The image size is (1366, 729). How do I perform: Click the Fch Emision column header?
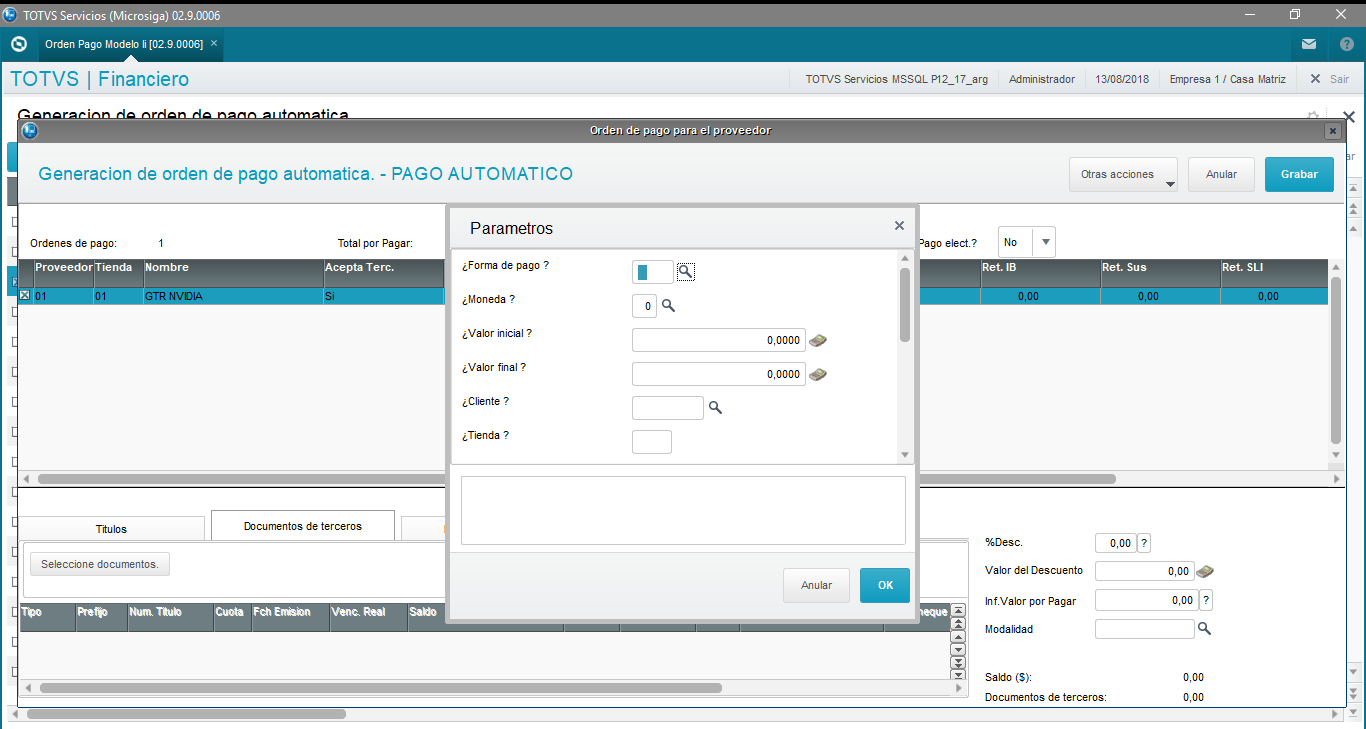(x=290, y=618)
